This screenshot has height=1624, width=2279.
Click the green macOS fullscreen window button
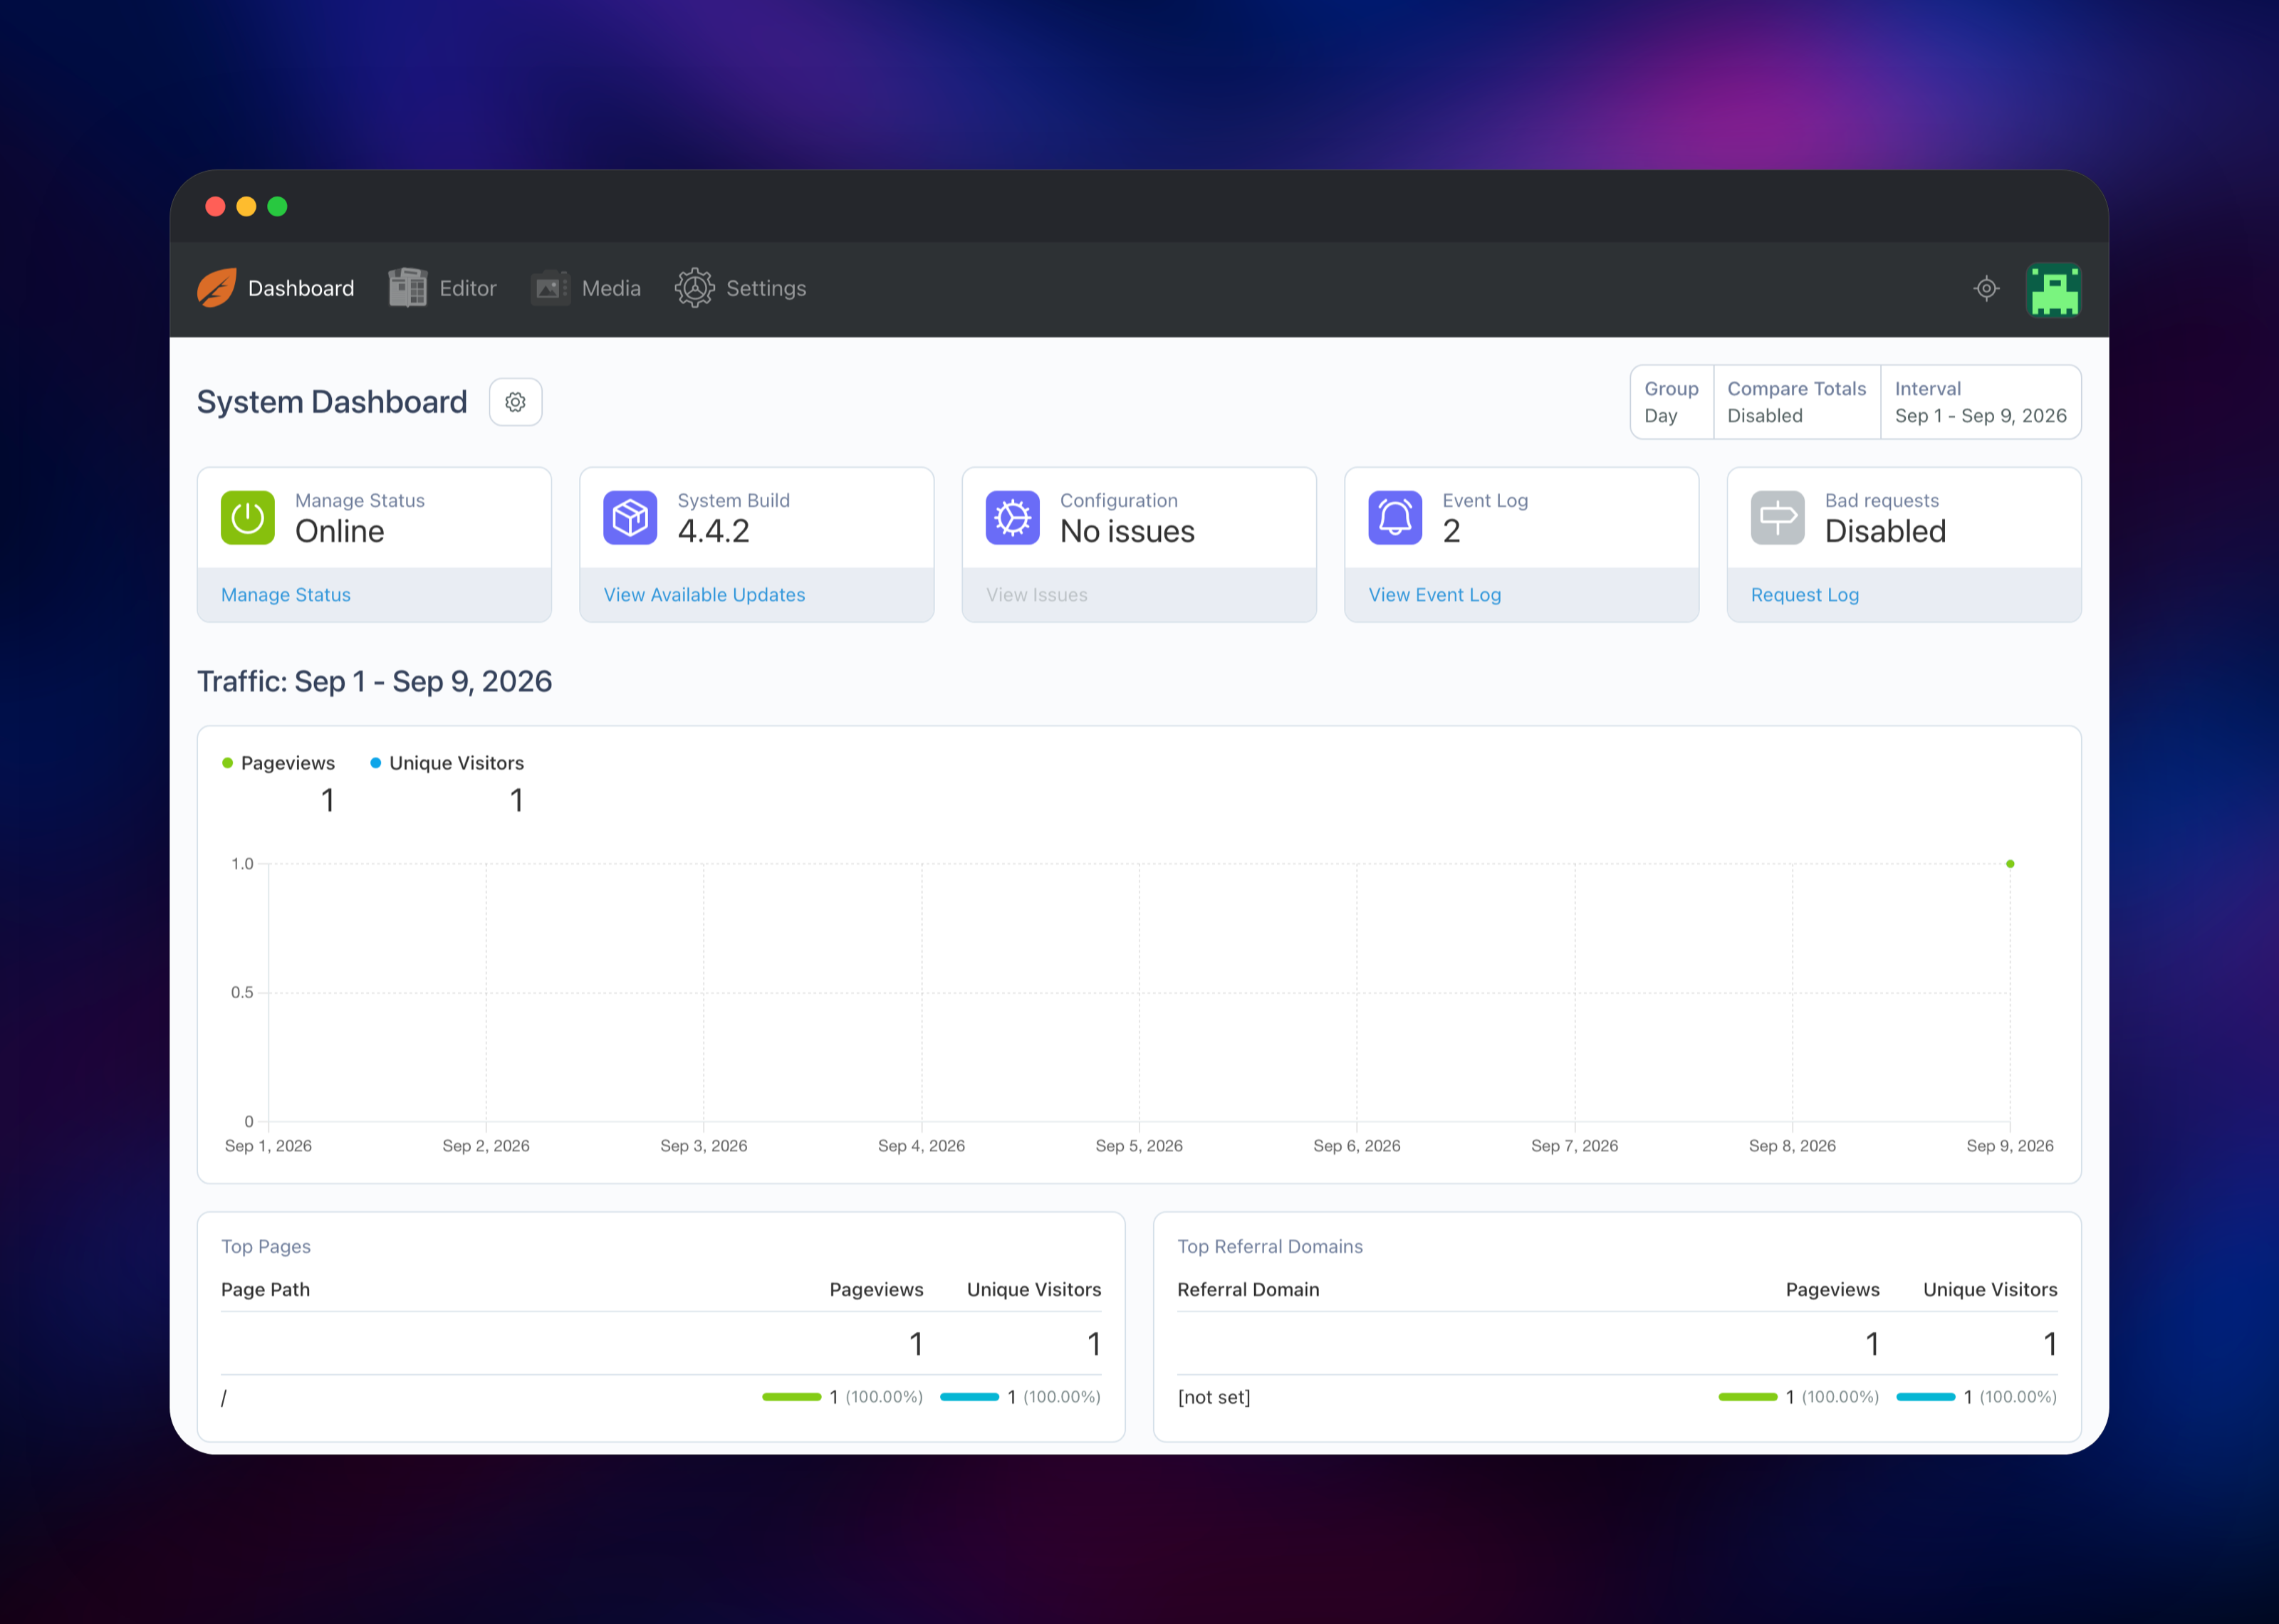(x=277, y=206)
